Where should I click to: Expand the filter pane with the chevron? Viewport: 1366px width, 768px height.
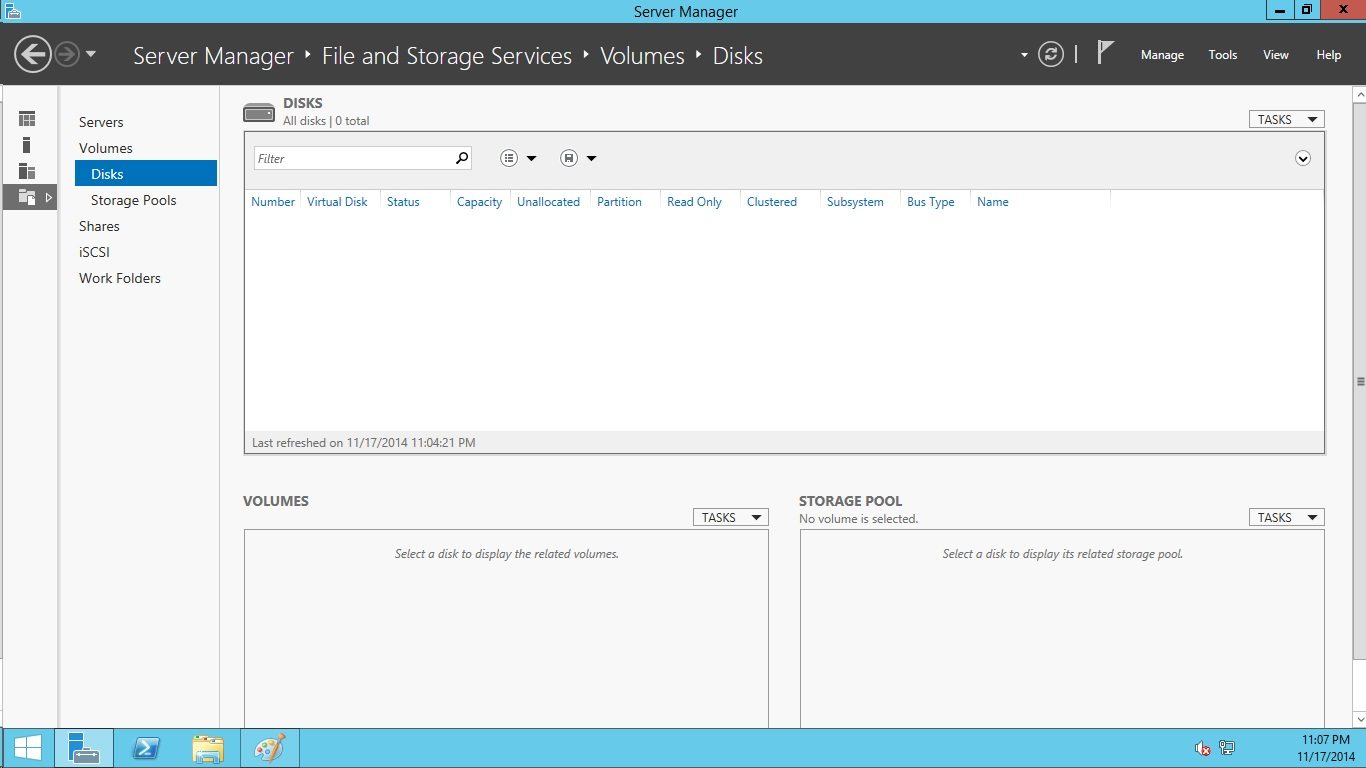pyautogui.click(x=1302, y=158)
